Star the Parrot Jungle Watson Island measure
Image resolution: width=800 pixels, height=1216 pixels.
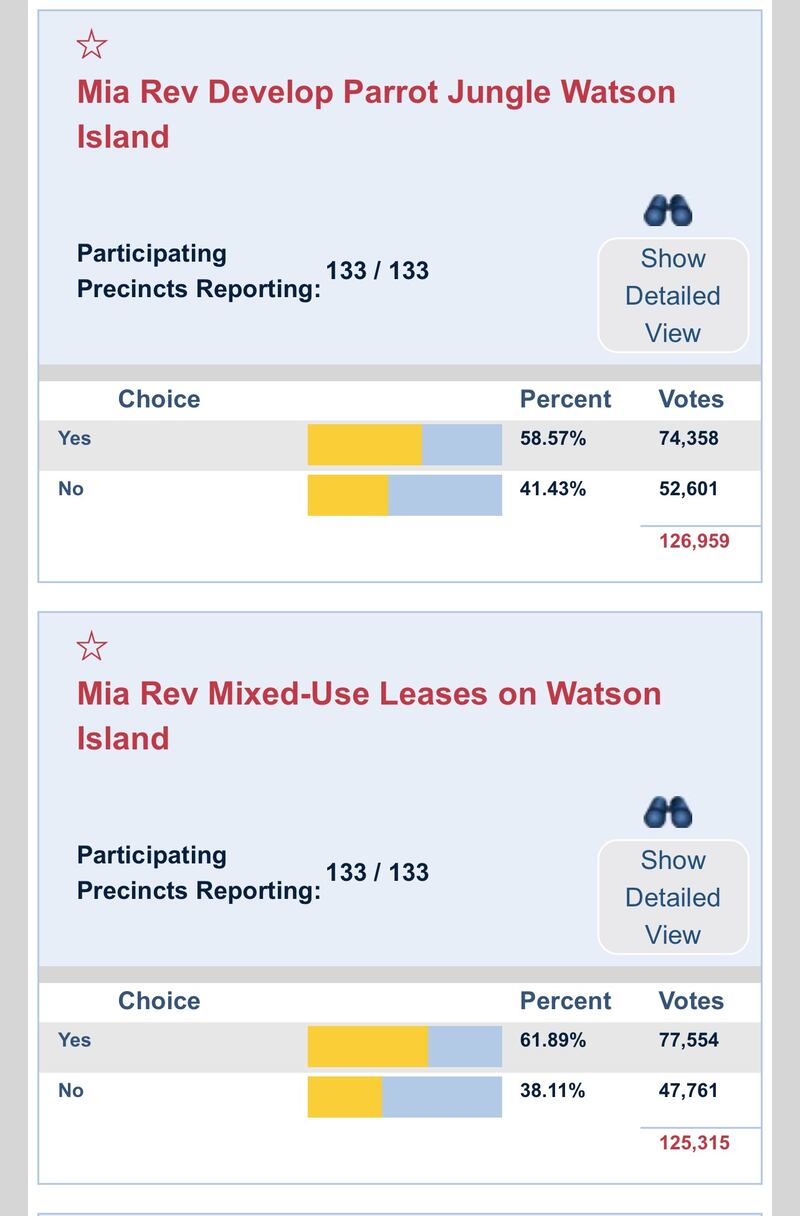[92, 44]
